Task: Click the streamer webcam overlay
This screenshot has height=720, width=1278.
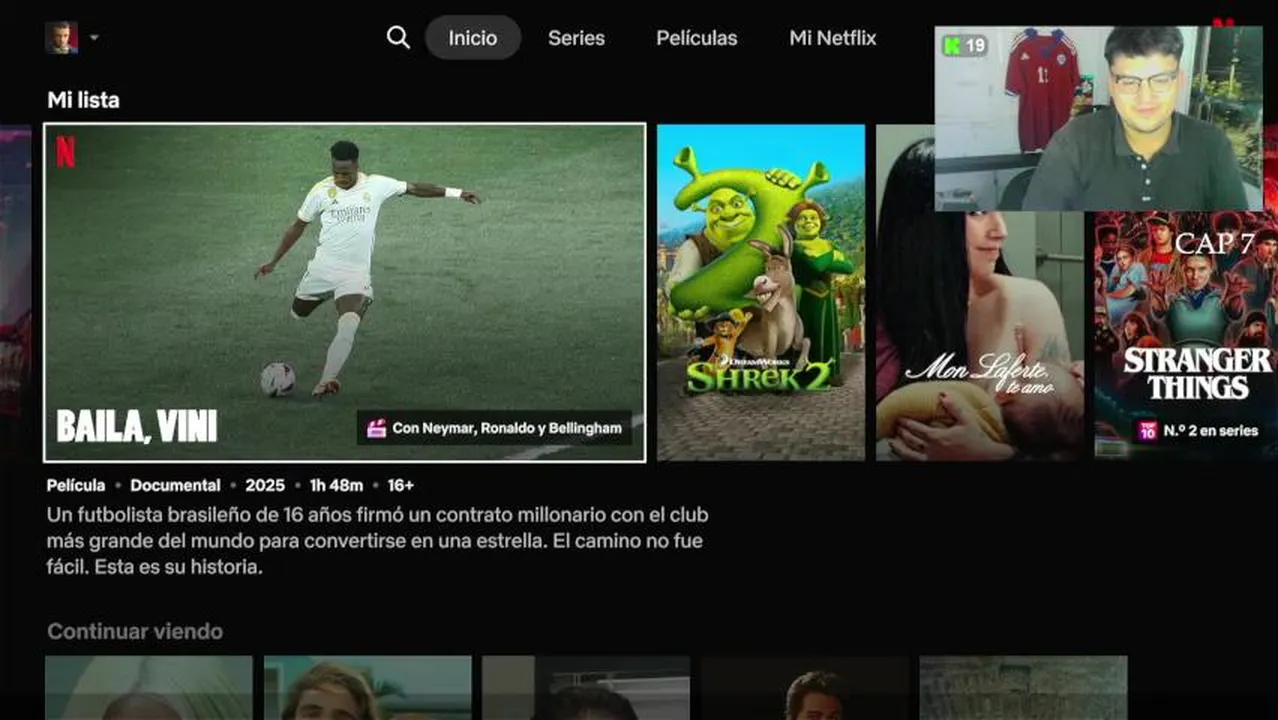Action: click(x=1099, y=118)
